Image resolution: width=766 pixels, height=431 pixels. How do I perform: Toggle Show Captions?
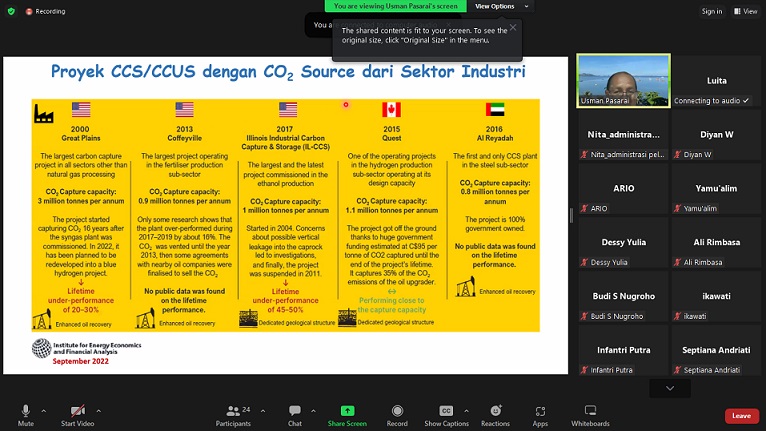coord(446,412)
